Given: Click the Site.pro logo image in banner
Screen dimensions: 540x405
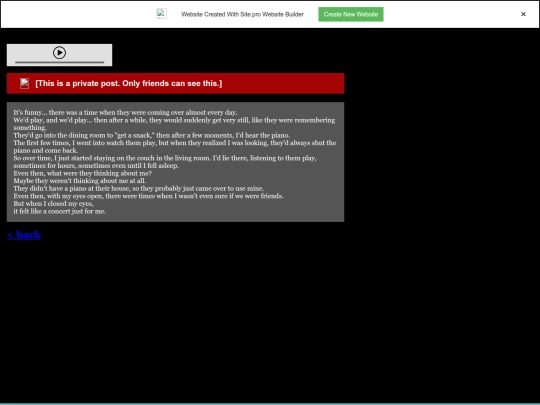Looking at the screenshot, I should (x=162, y=14).
